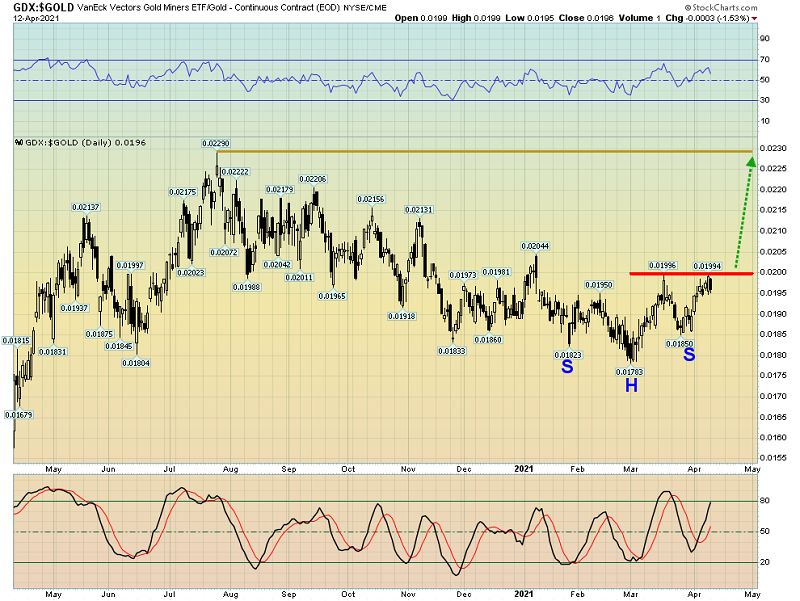Click the Open 0.0199 value in header
The height and width of the screenshot is (601, 800).
click(421, 18)
